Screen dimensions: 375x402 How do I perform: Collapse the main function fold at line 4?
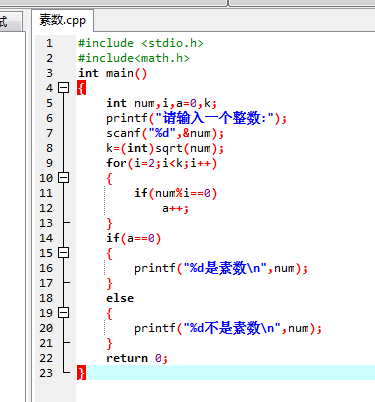63,88
